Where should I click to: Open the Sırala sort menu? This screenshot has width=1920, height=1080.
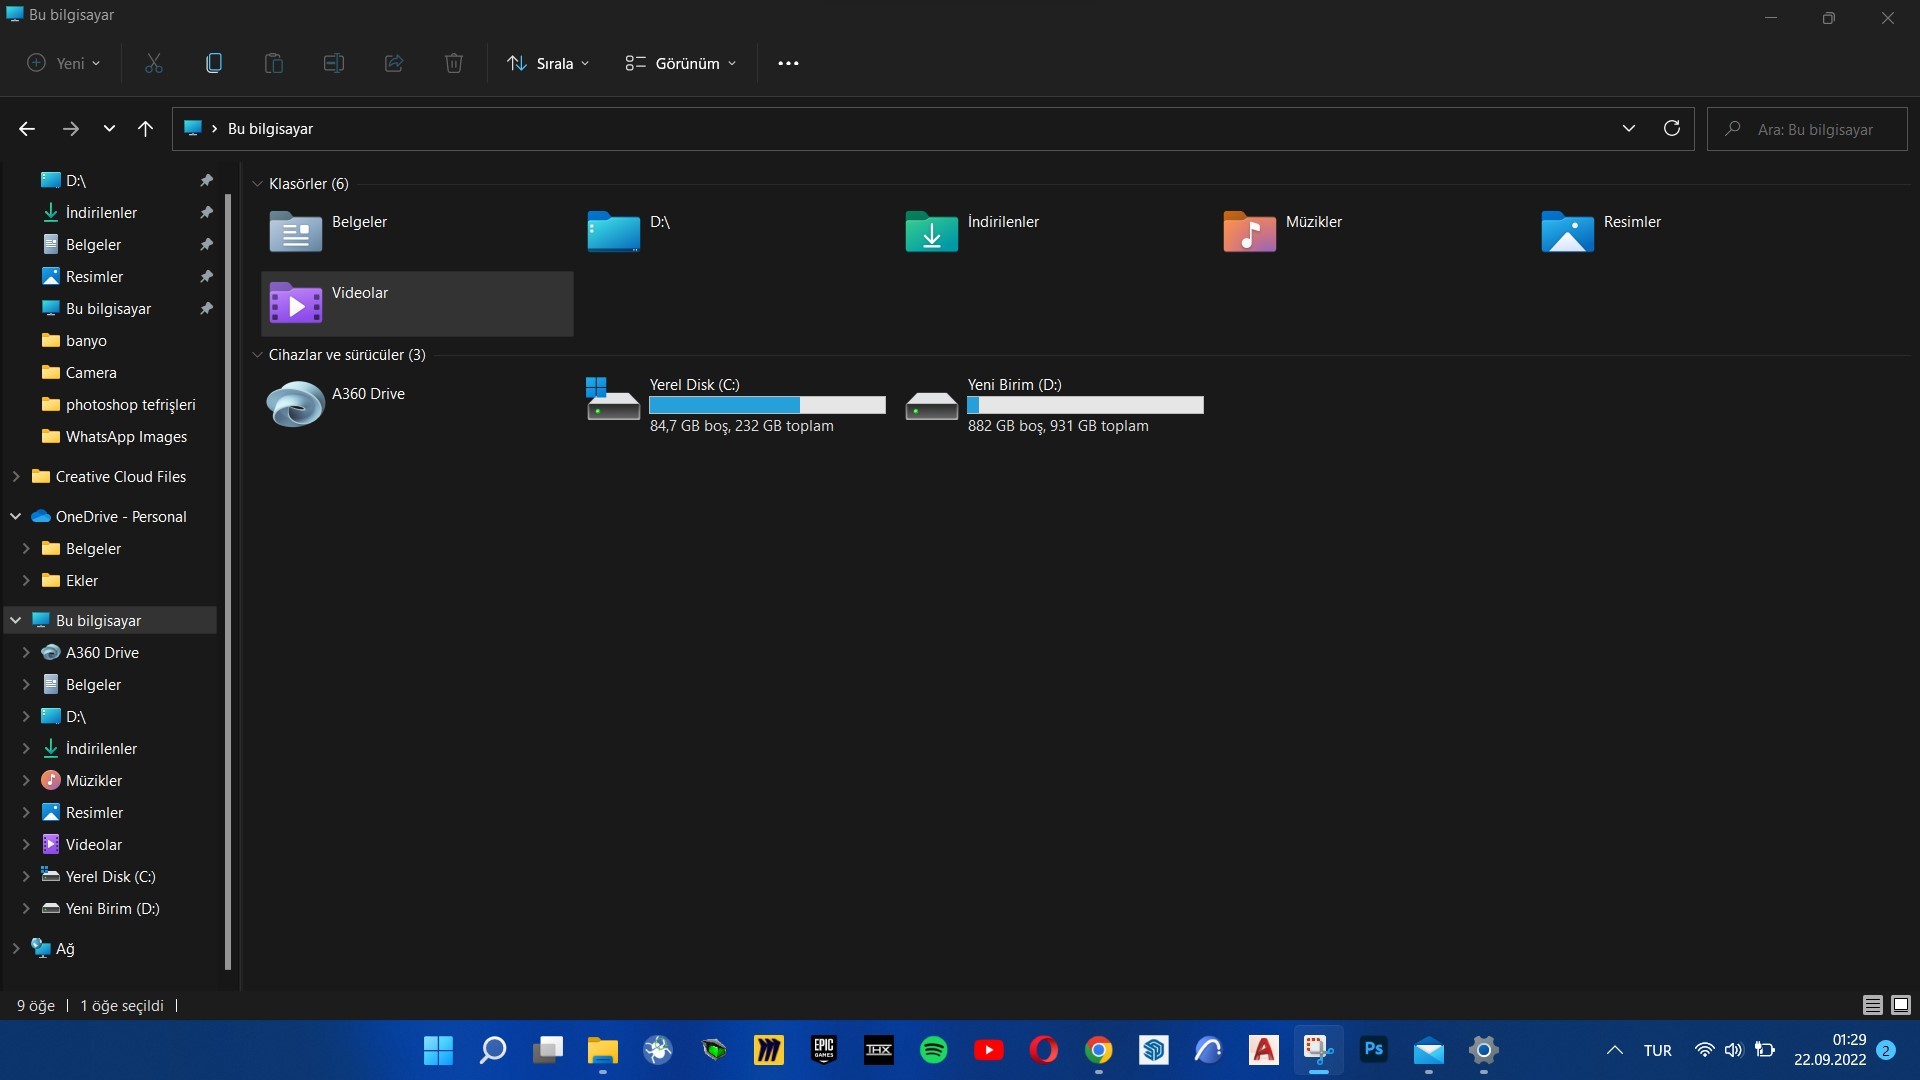coord(548,63)
